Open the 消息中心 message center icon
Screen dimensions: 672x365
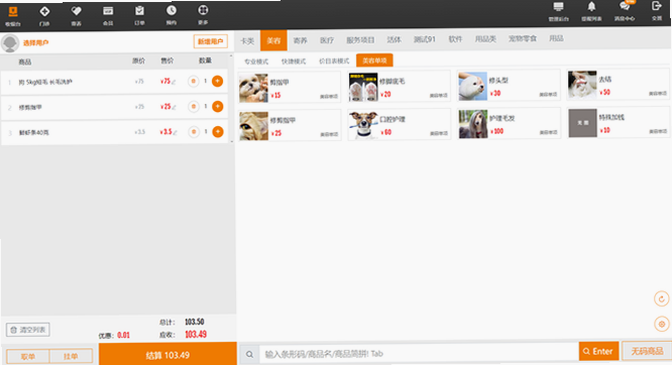pyautogui.click(x=624, y=12)
